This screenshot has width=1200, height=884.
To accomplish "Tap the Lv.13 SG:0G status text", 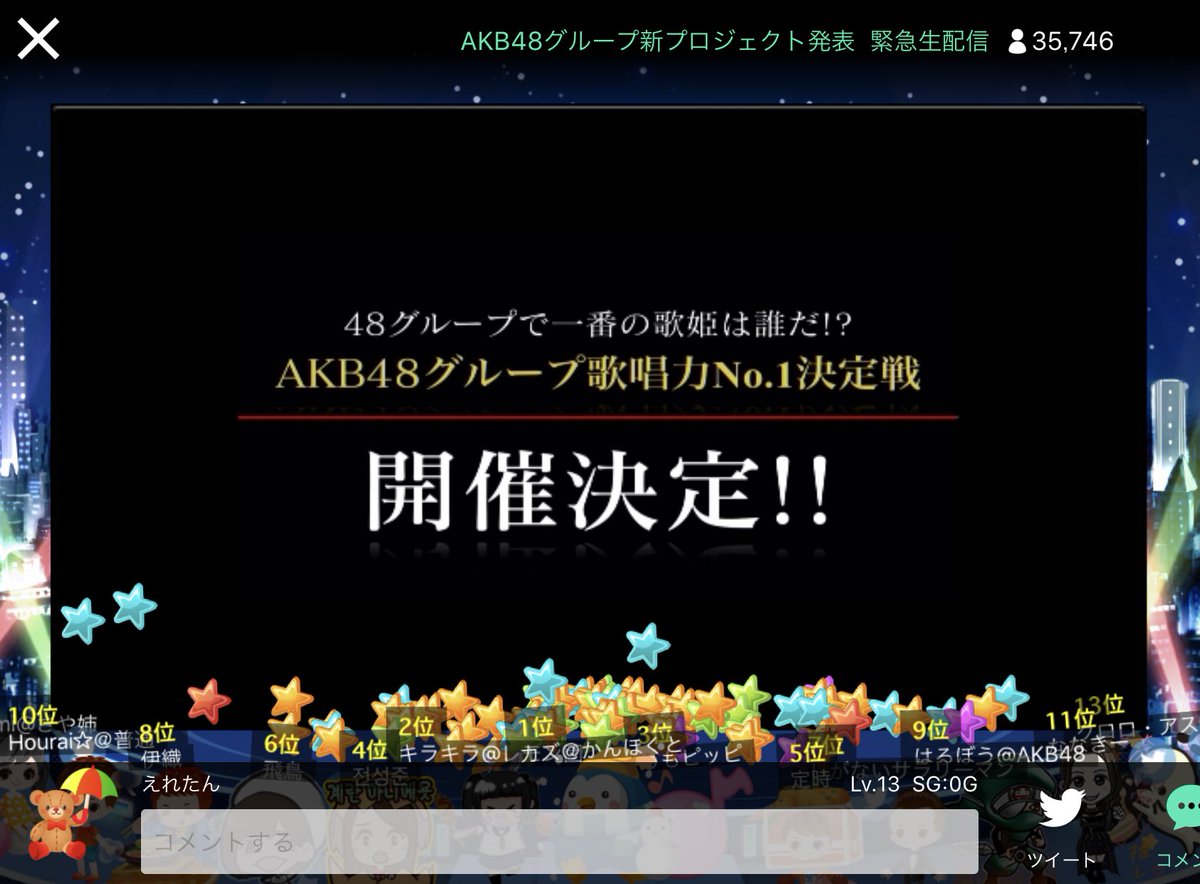I will coord(913,785).
